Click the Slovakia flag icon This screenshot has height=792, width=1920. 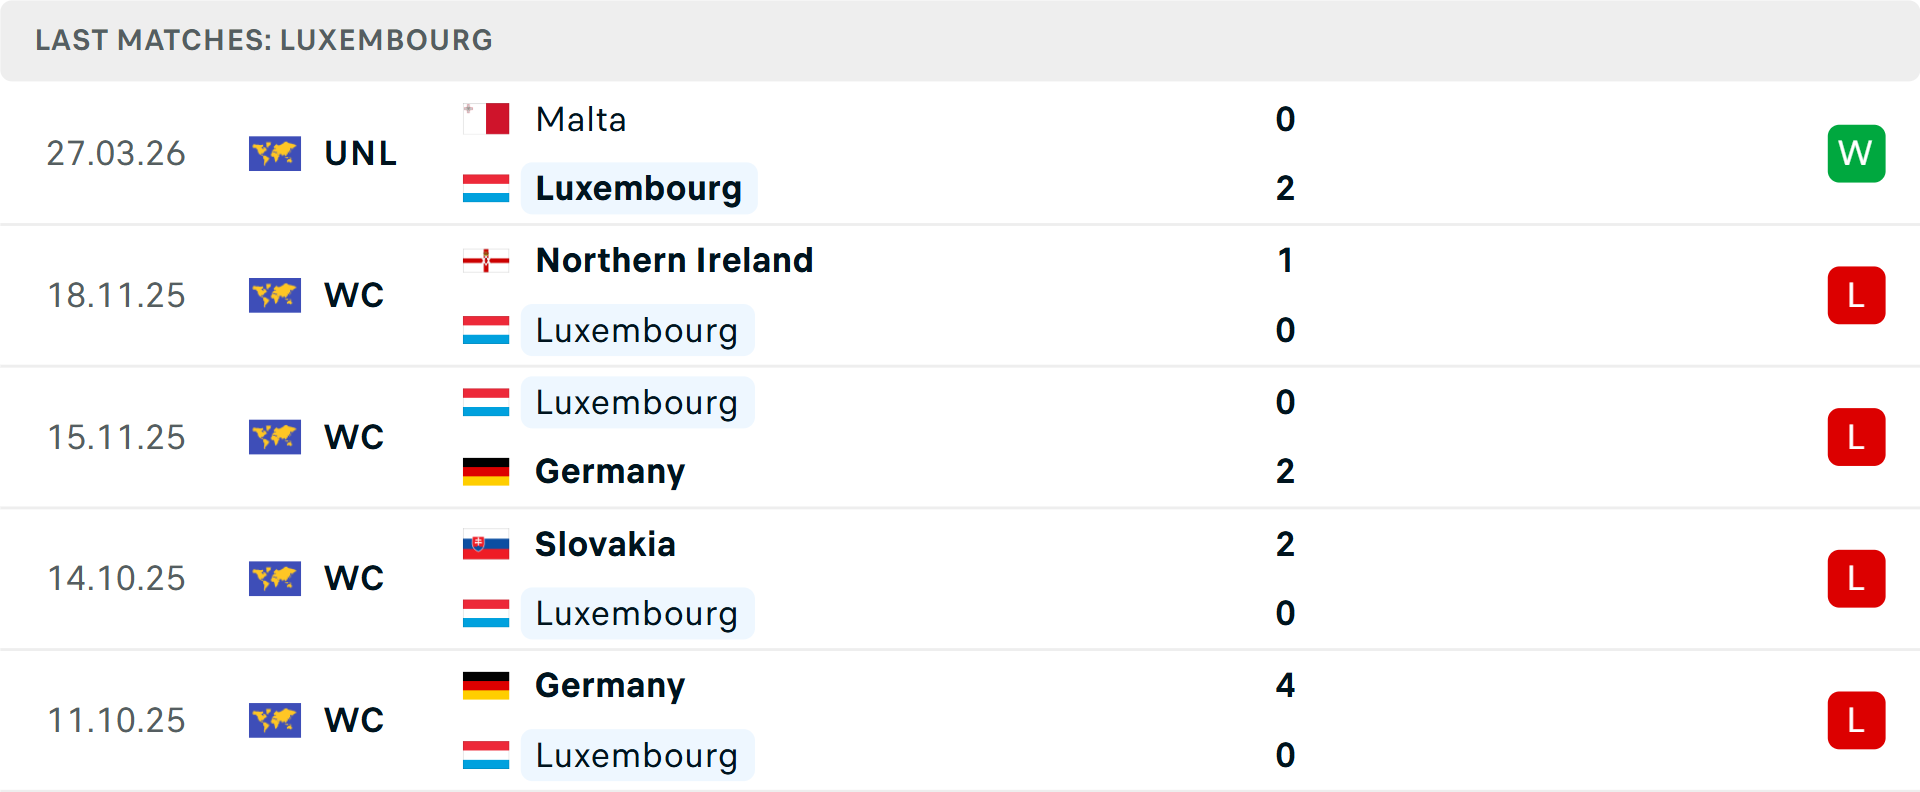pos(486,545)
